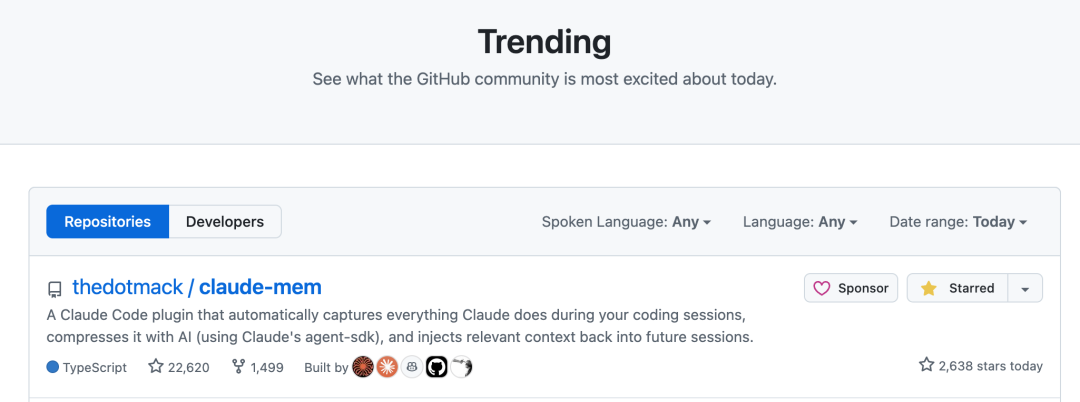This screenshot has width=1080, height=402.
Task: Click the repository book icon beside thedotmack
Action: [x=55, y=289]
